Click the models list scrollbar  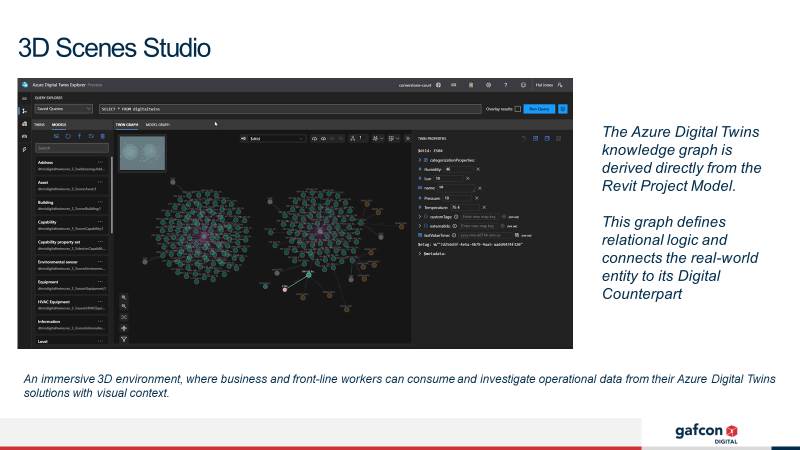pos(111,196)
